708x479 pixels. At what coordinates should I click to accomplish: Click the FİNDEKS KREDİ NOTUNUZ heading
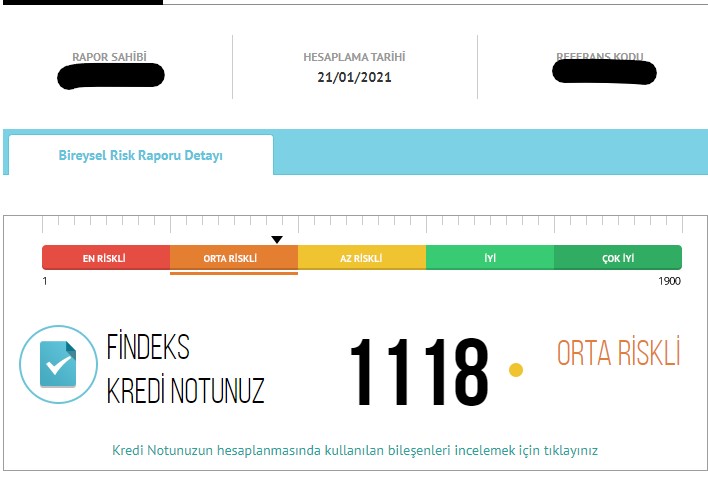tap(185, 370)
